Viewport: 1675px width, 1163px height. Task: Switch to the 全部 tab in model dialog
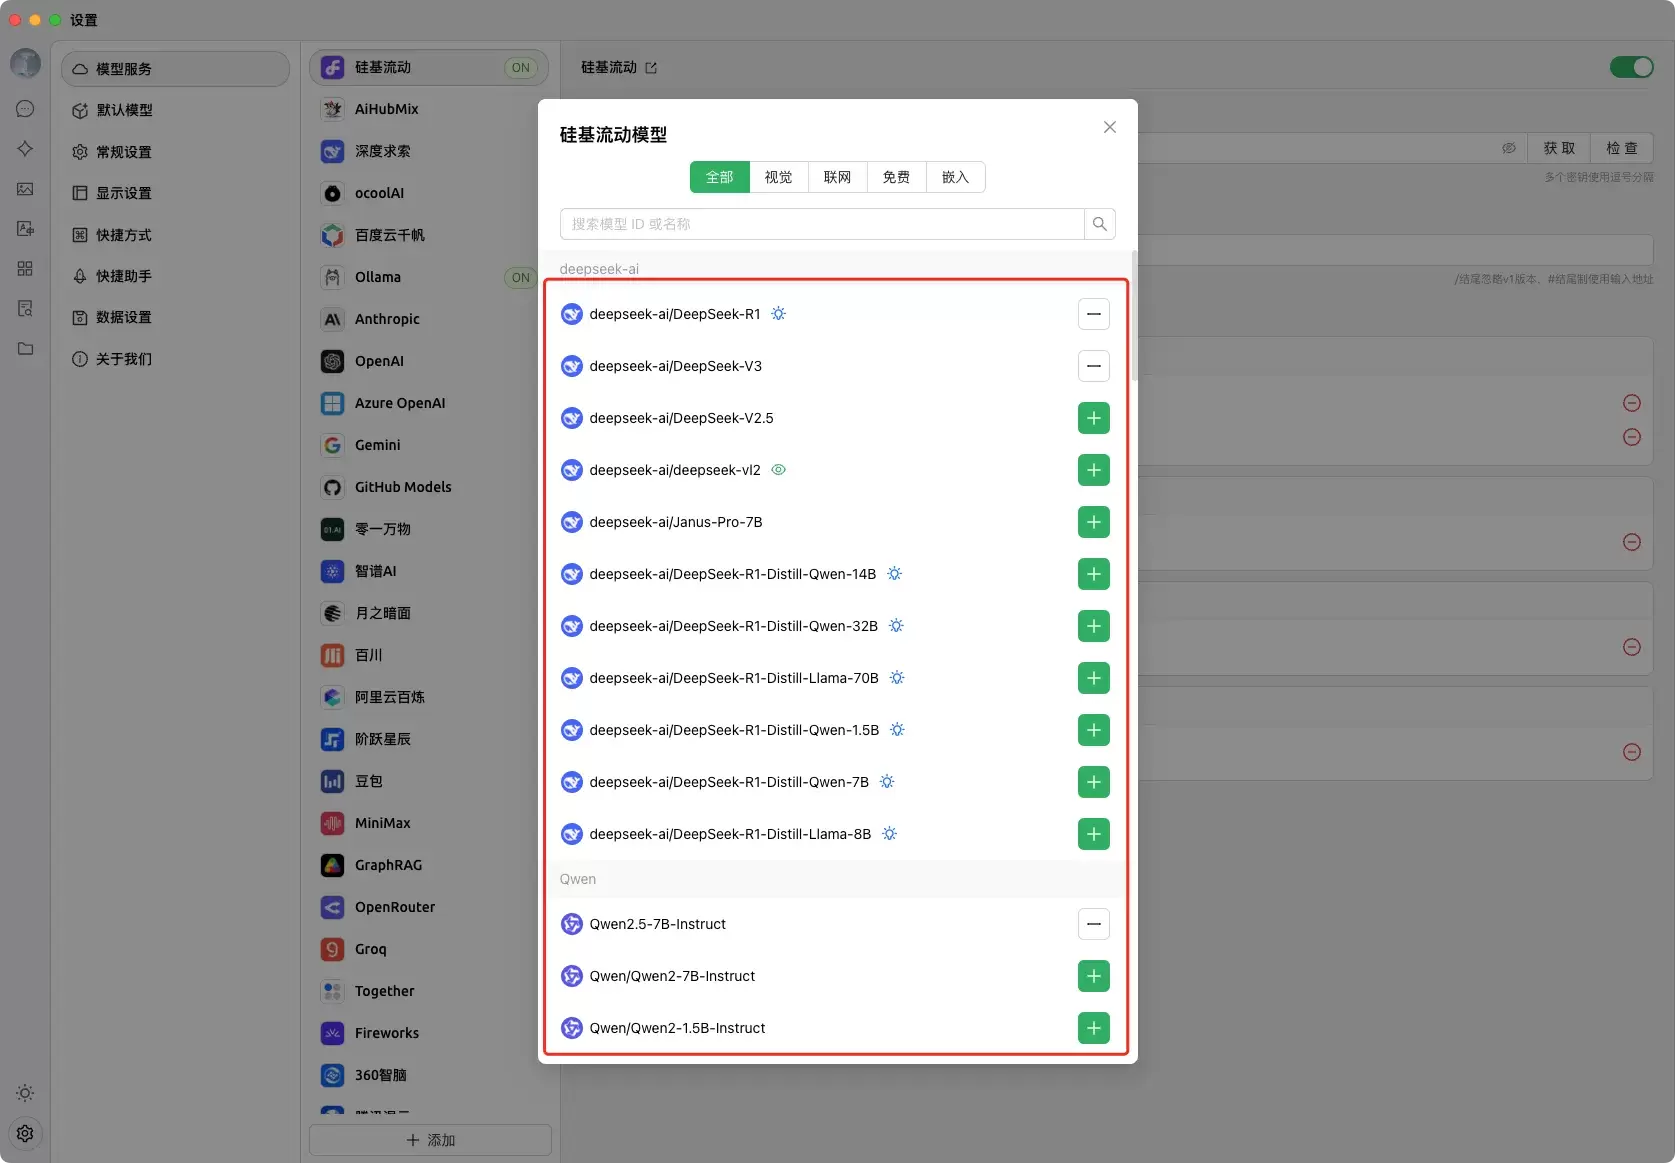(x=720, y=177)
